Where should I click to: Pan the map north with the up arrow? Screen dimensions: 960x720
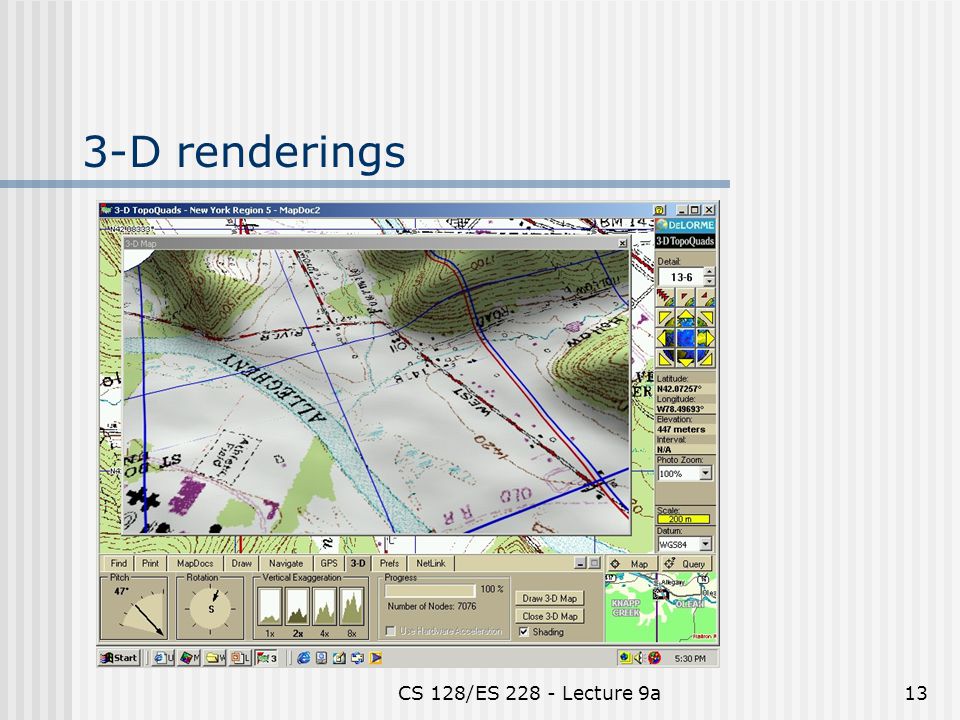686,317
